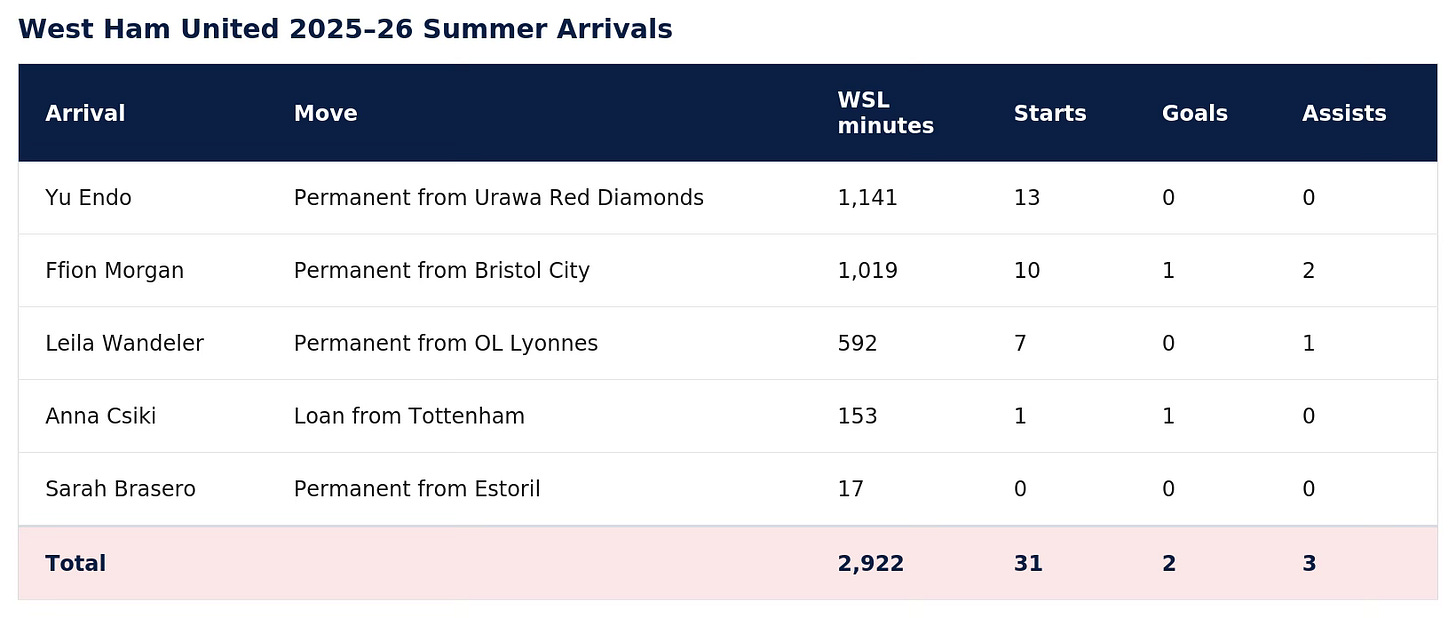This screenshot has width=1456, height=618.
Task: Click Permanent from Estoril cell
Action: (417, 489)
